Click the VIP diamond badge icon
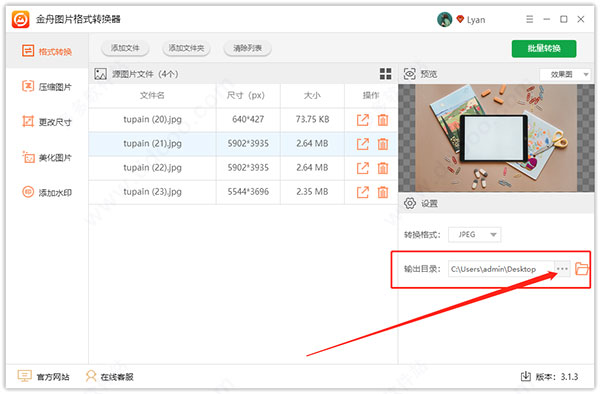 (460, 19)
